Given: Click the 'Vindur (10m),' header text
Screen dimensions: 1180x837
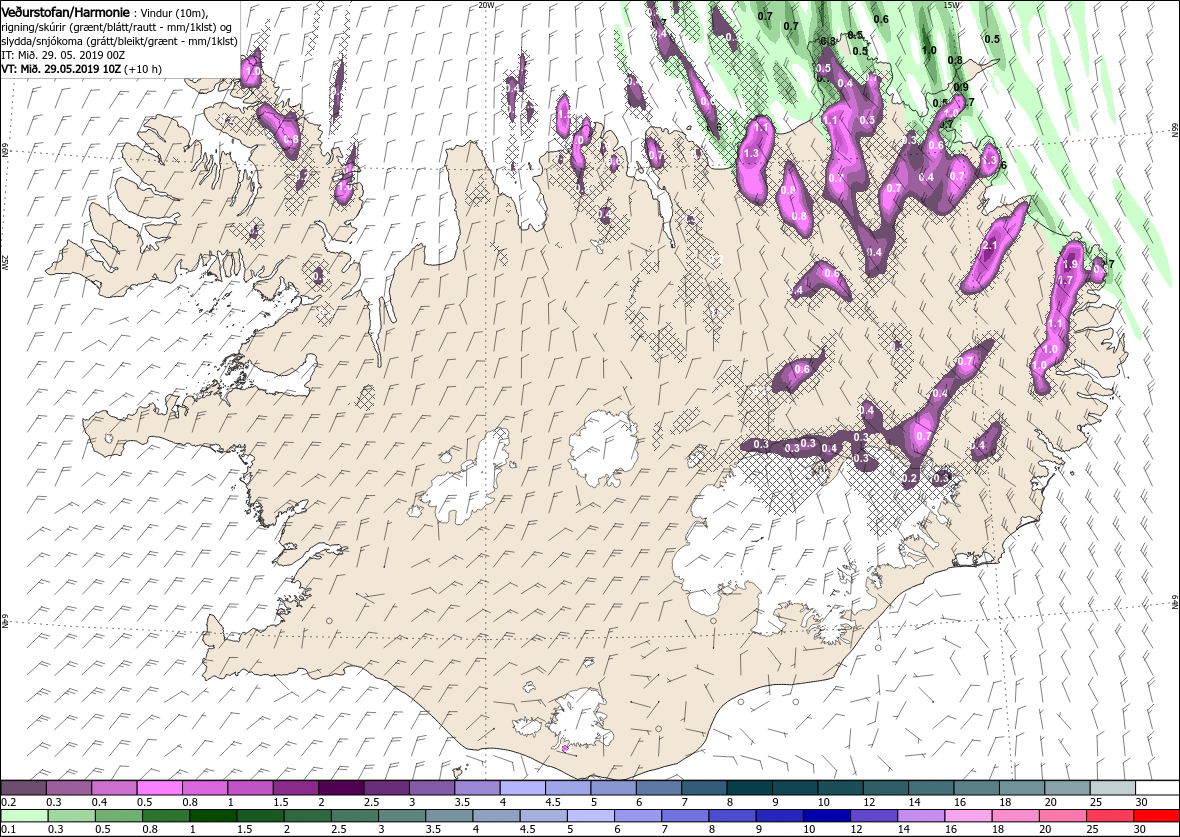Looking at the screenshot, I should (175, 14).
